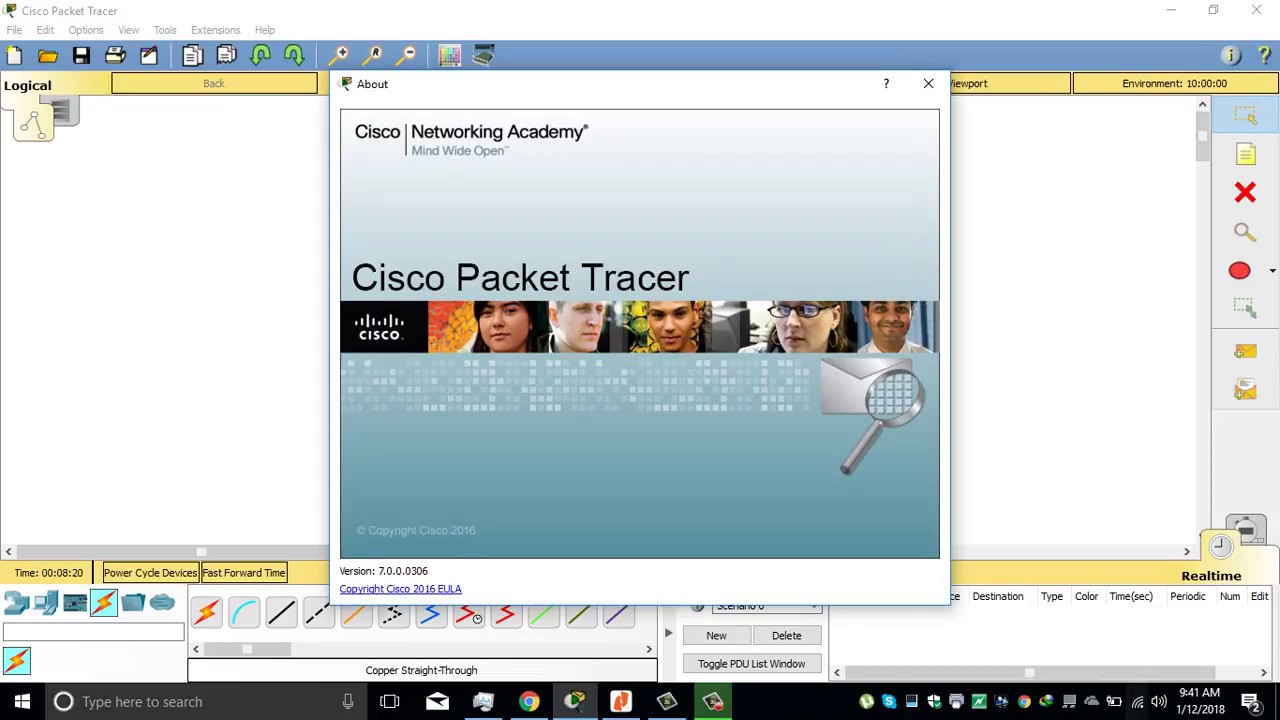Click the Copy toolbar icon
The height and width of the screenshot is (720, 1280).
click(x=192, y=56)
